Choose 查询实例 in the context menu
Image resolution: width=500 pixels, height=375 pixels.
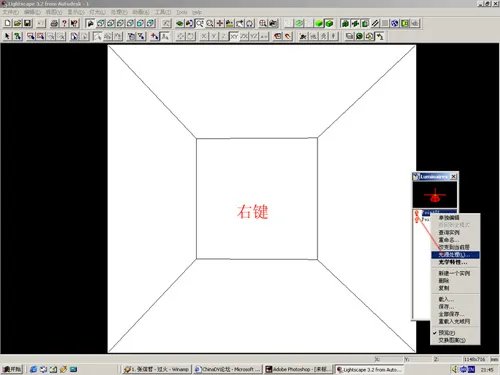coord(455,232)
